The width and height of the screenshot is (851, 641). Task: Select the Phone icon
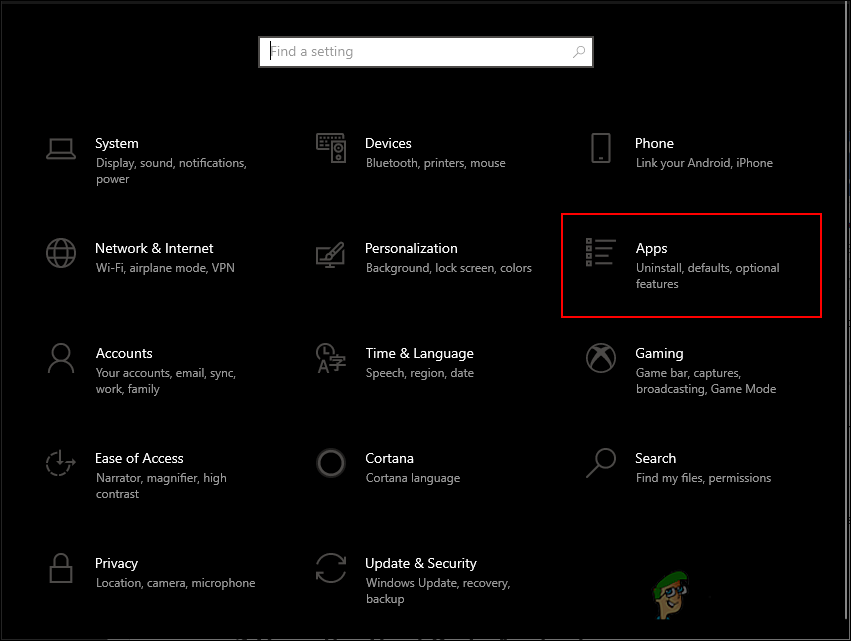coord(601,147)
